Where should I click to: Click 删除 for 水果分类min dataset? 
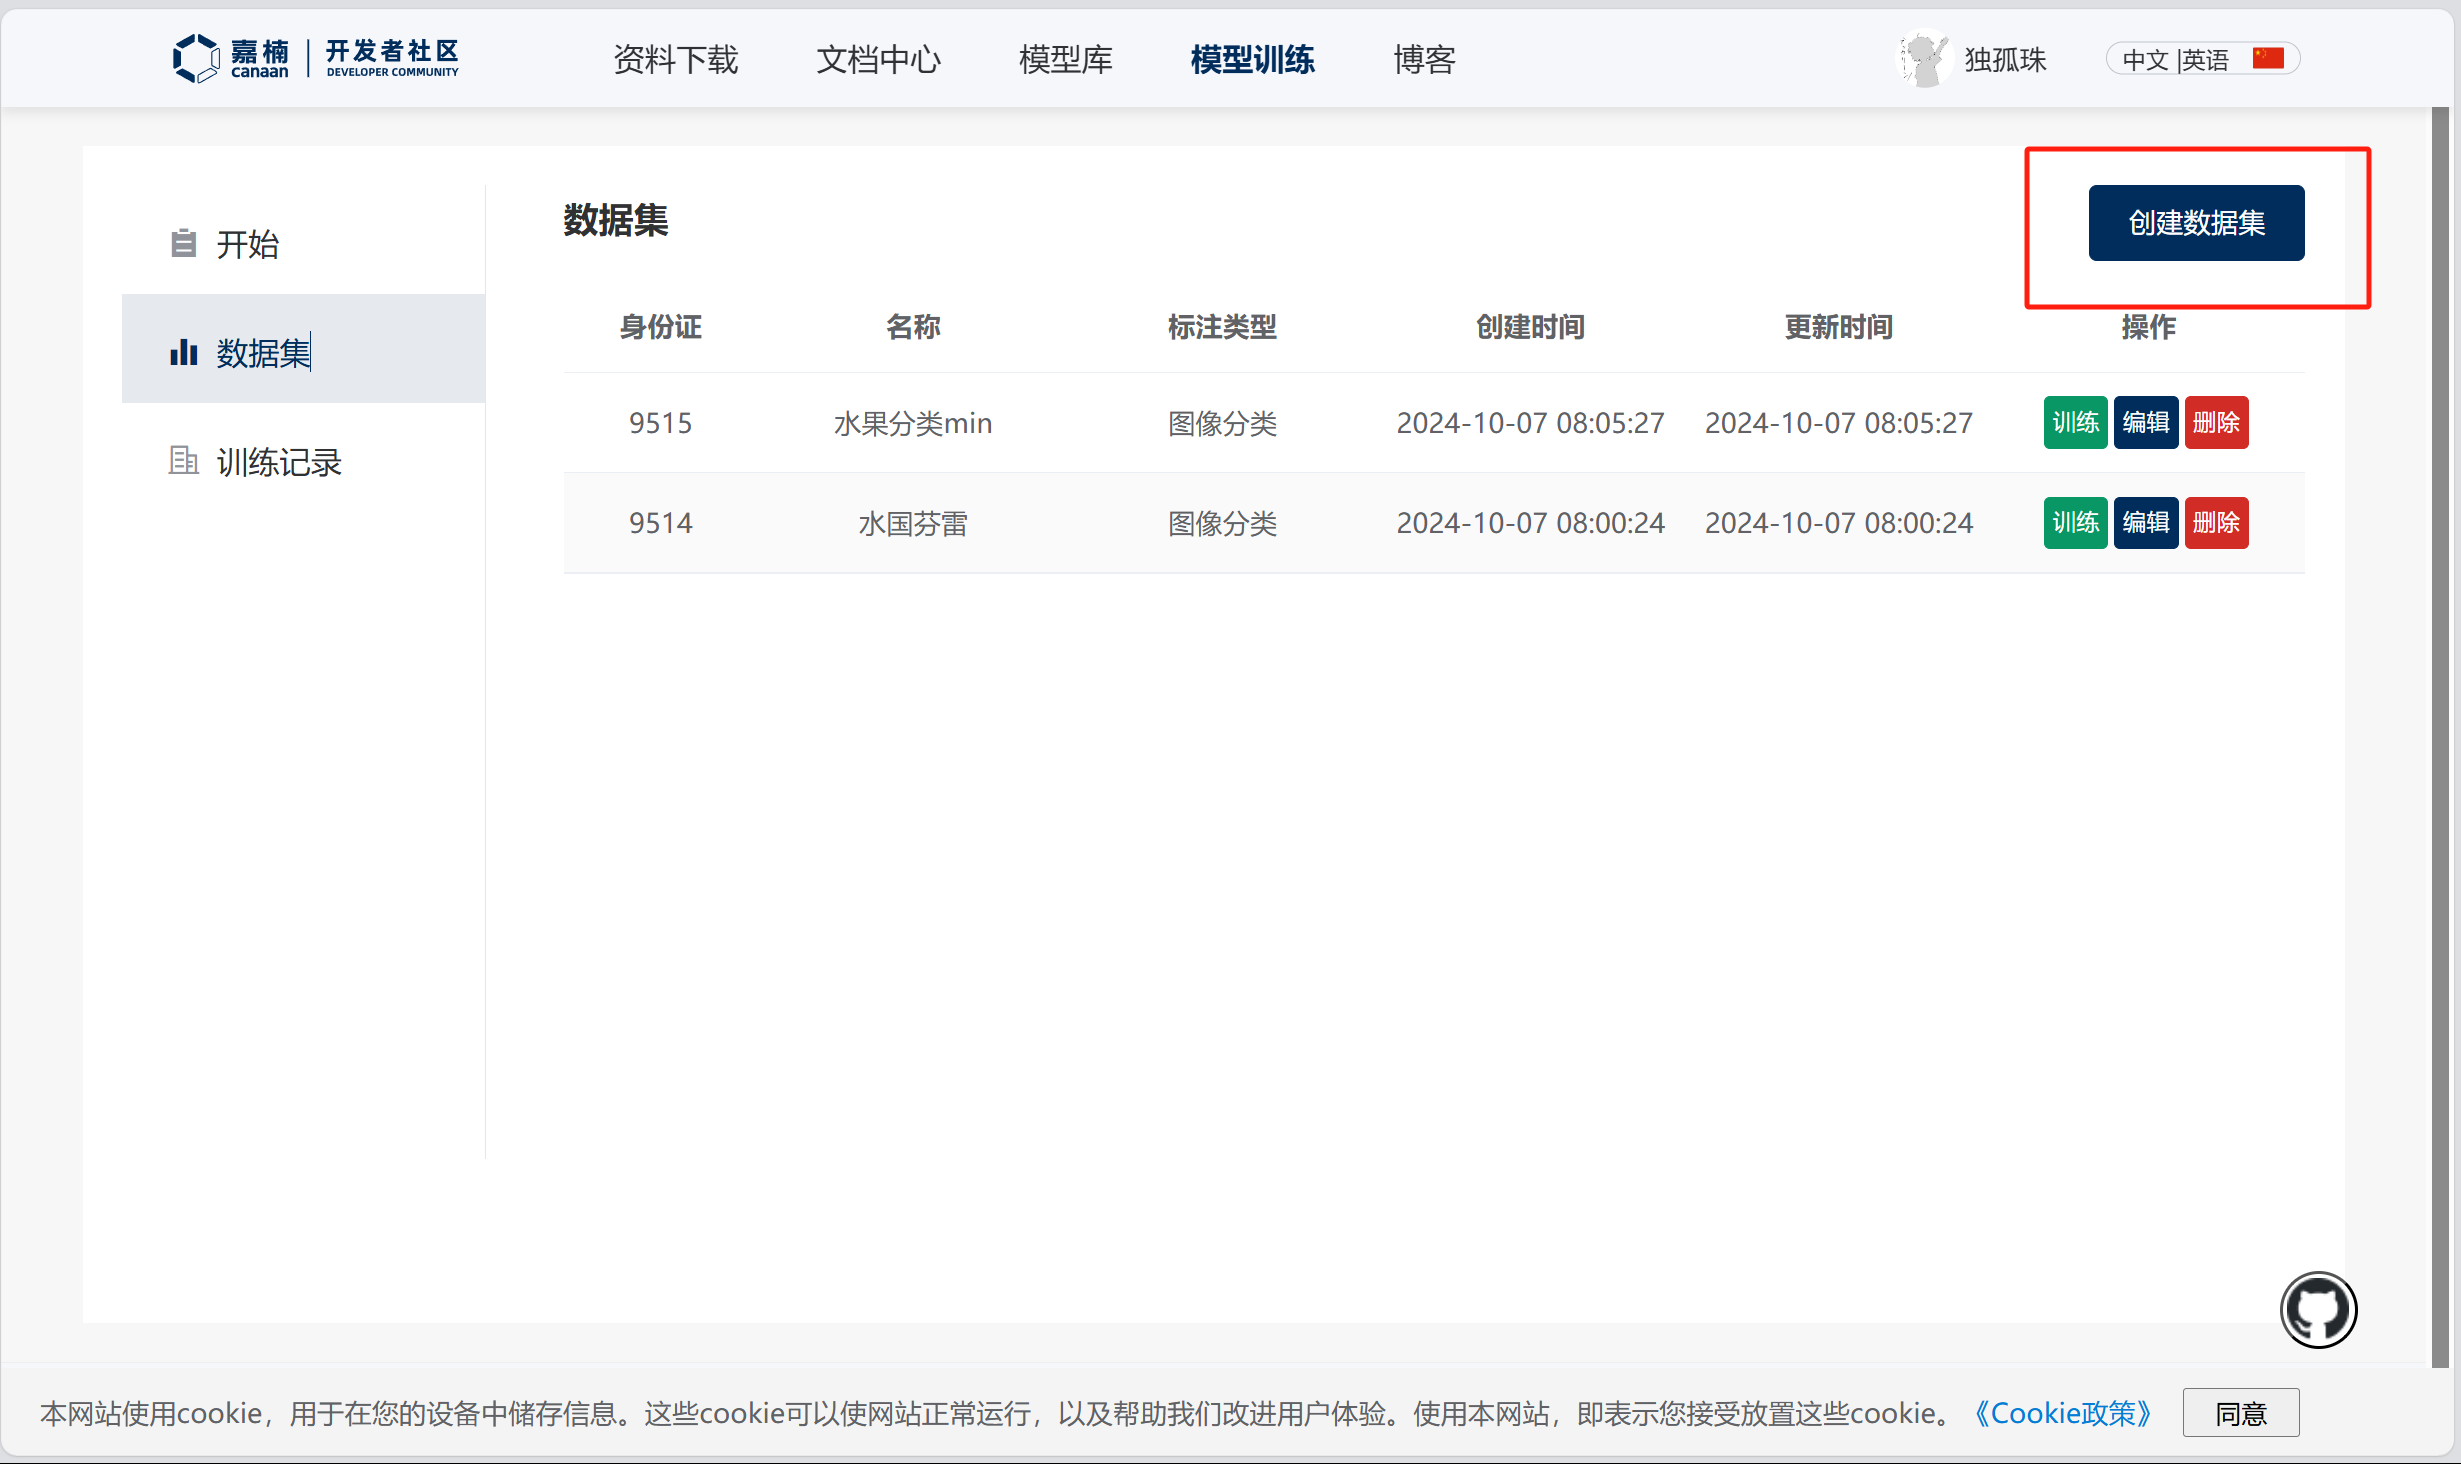tap(2215, 423)
